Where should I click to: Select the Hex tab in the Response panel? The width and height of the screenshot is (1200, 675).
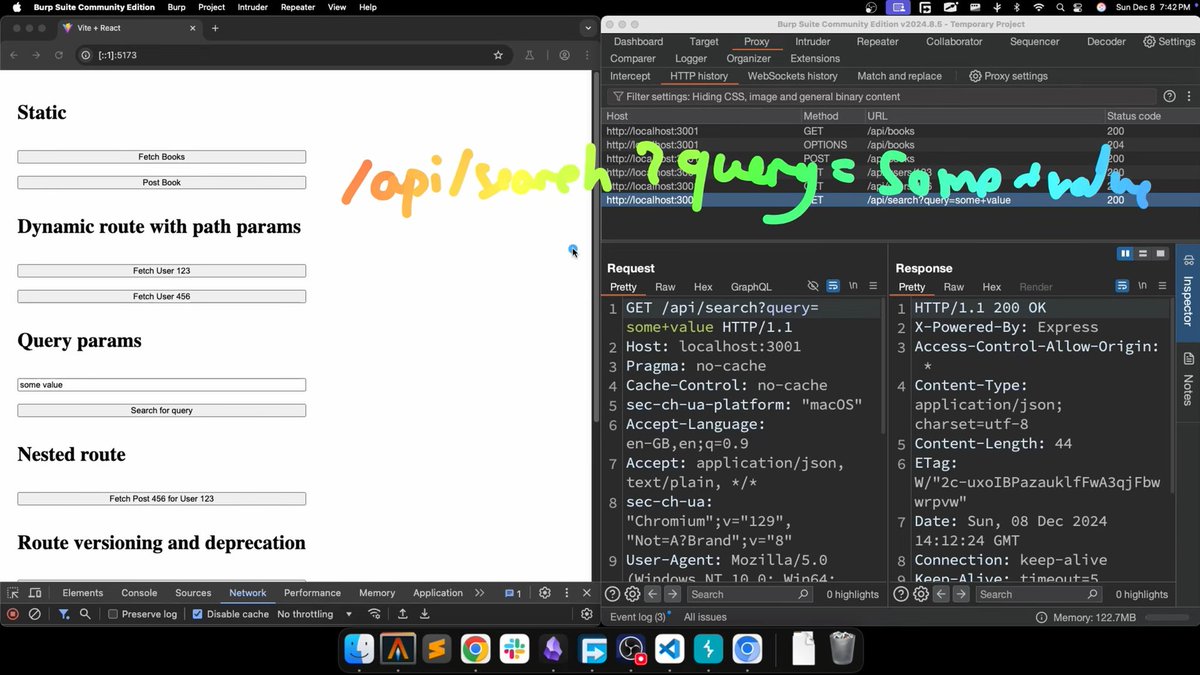tap(991, 287)
